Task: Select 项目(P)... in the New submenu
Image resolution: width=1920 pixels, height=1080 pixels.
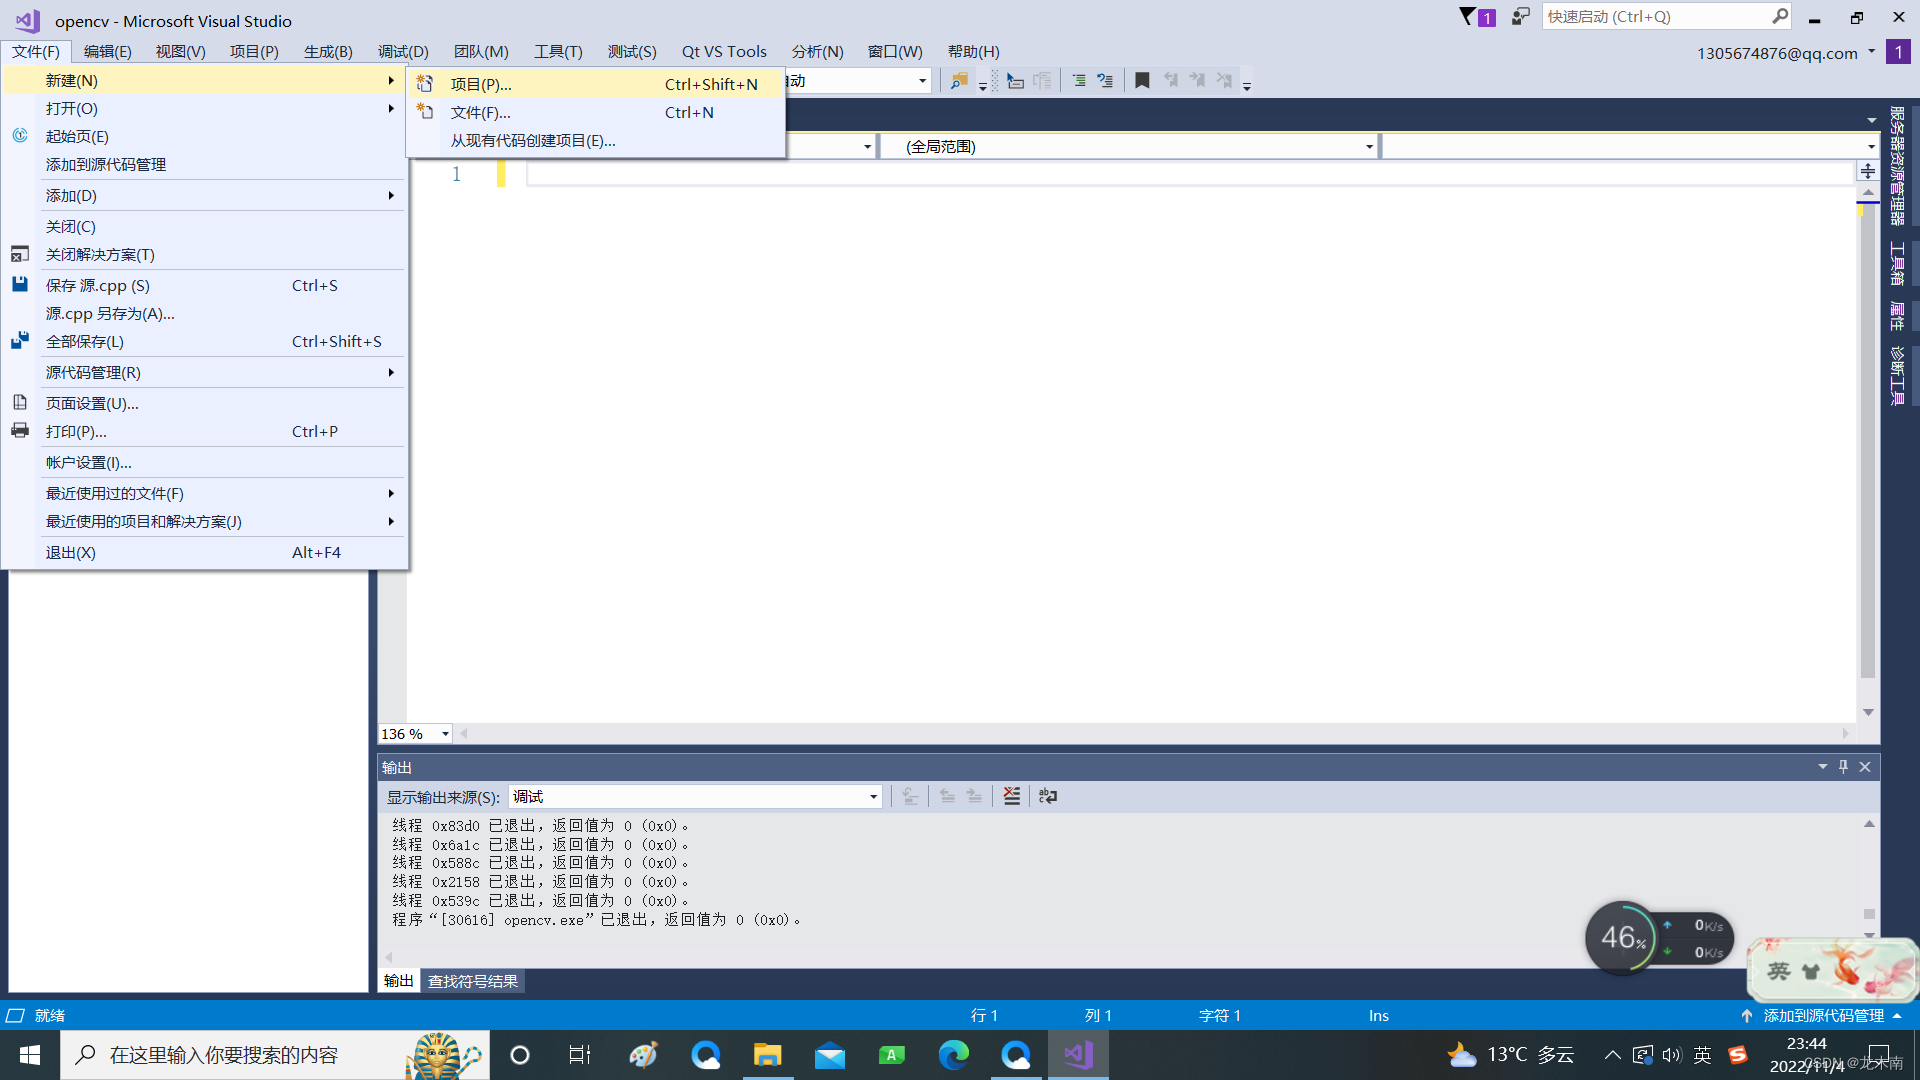Action: 481,85
